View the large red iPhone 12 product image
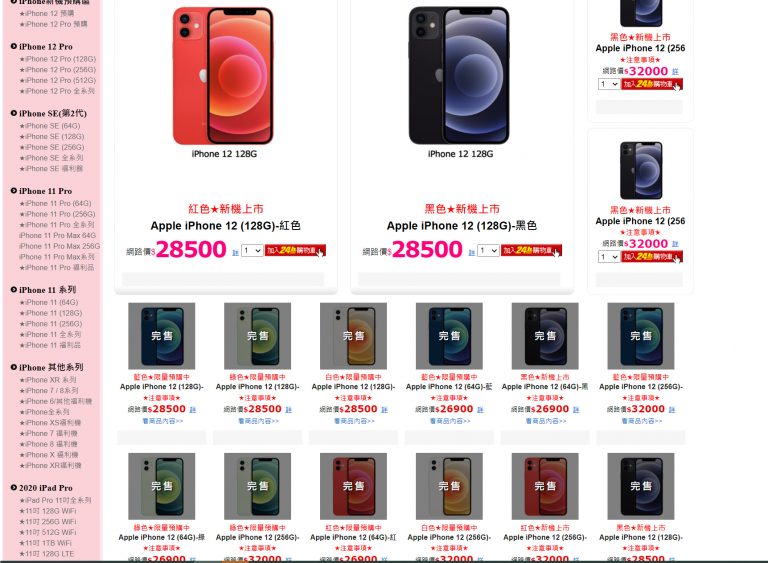This screenshot has height=563, width=768. (x=223, y=75)
